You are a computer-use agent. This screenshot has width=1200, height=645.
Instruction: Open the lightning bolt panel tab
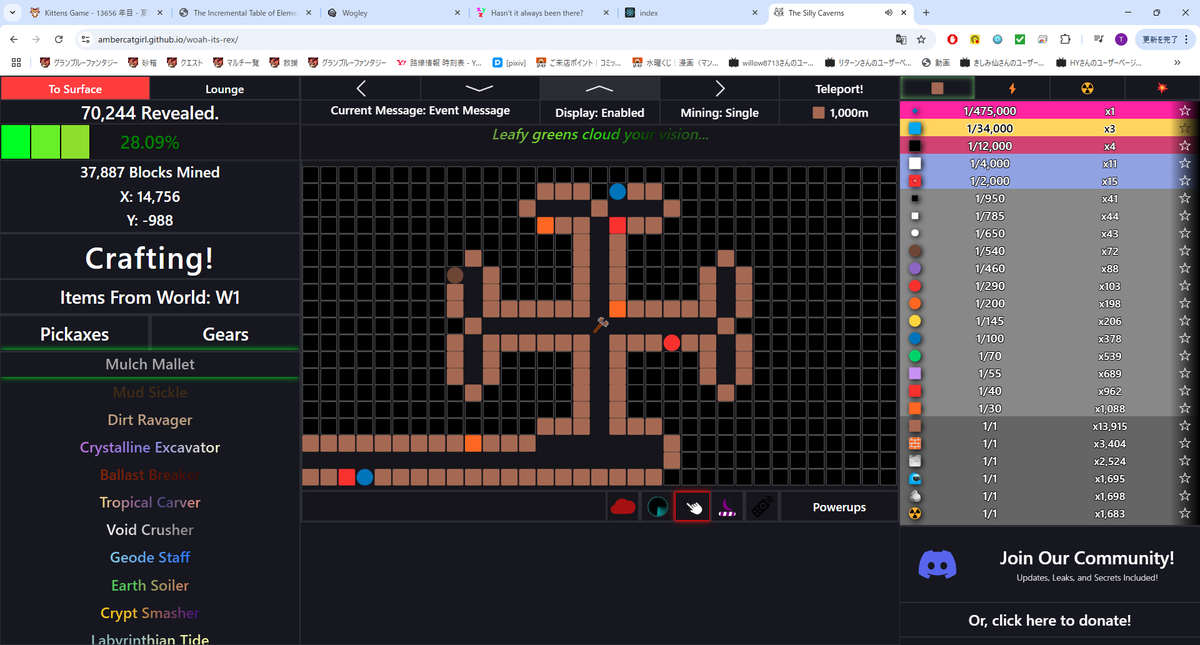1014,88
